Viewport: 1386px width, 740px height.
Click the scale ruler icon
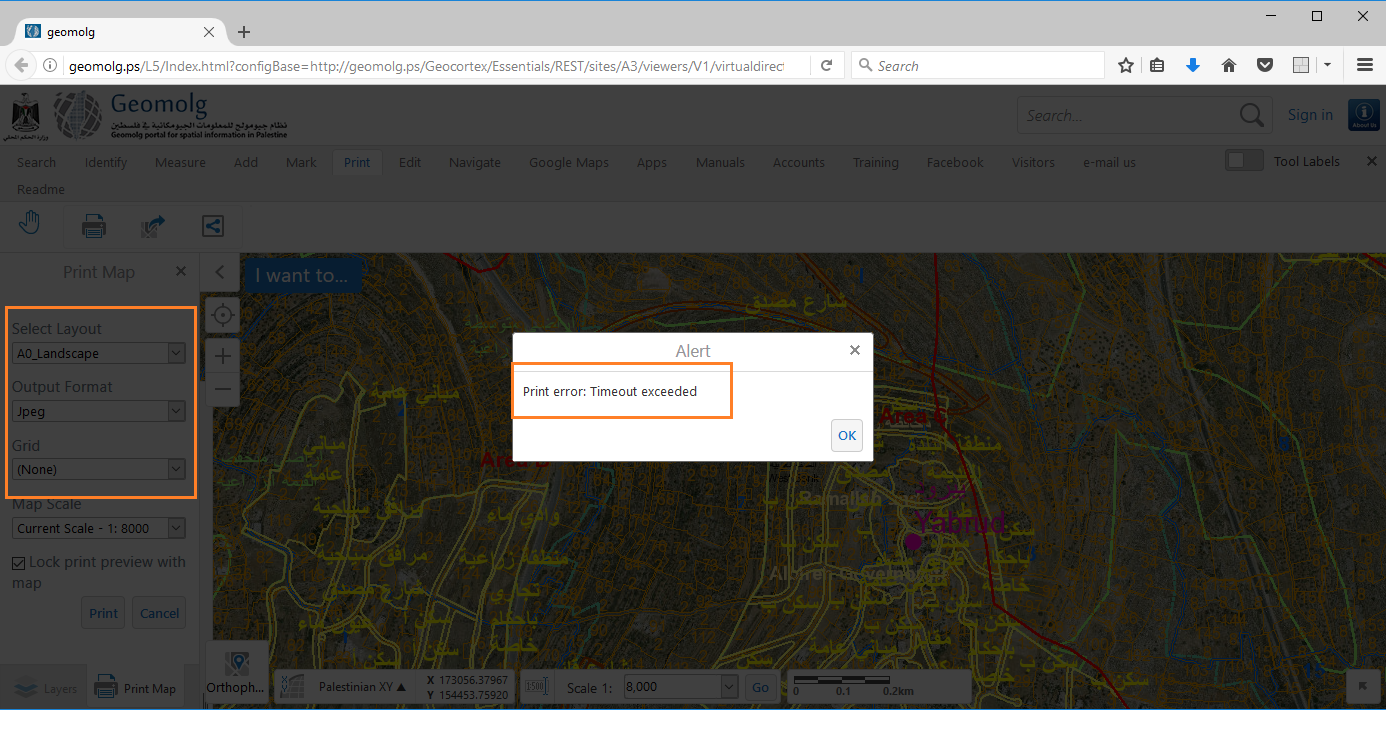point(537,687)
